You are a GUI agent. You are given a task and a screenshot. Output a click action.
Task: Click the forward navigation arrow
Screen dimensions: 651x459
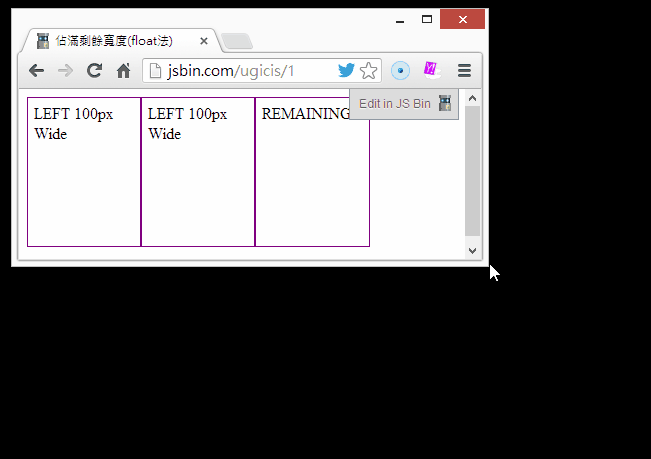click(x=65, y=71)
